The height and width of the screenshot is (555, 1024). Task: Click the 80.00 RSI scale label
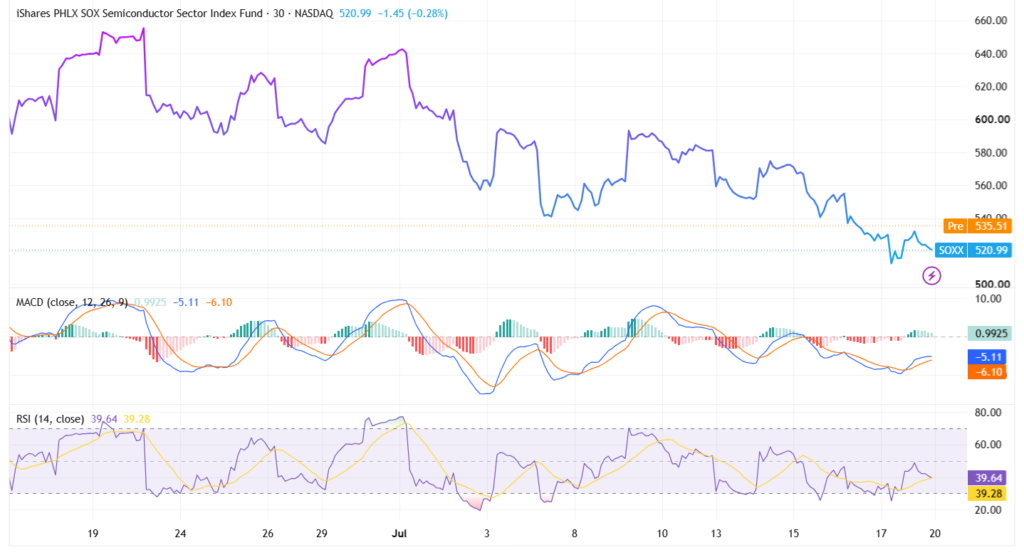coord(987,413)
